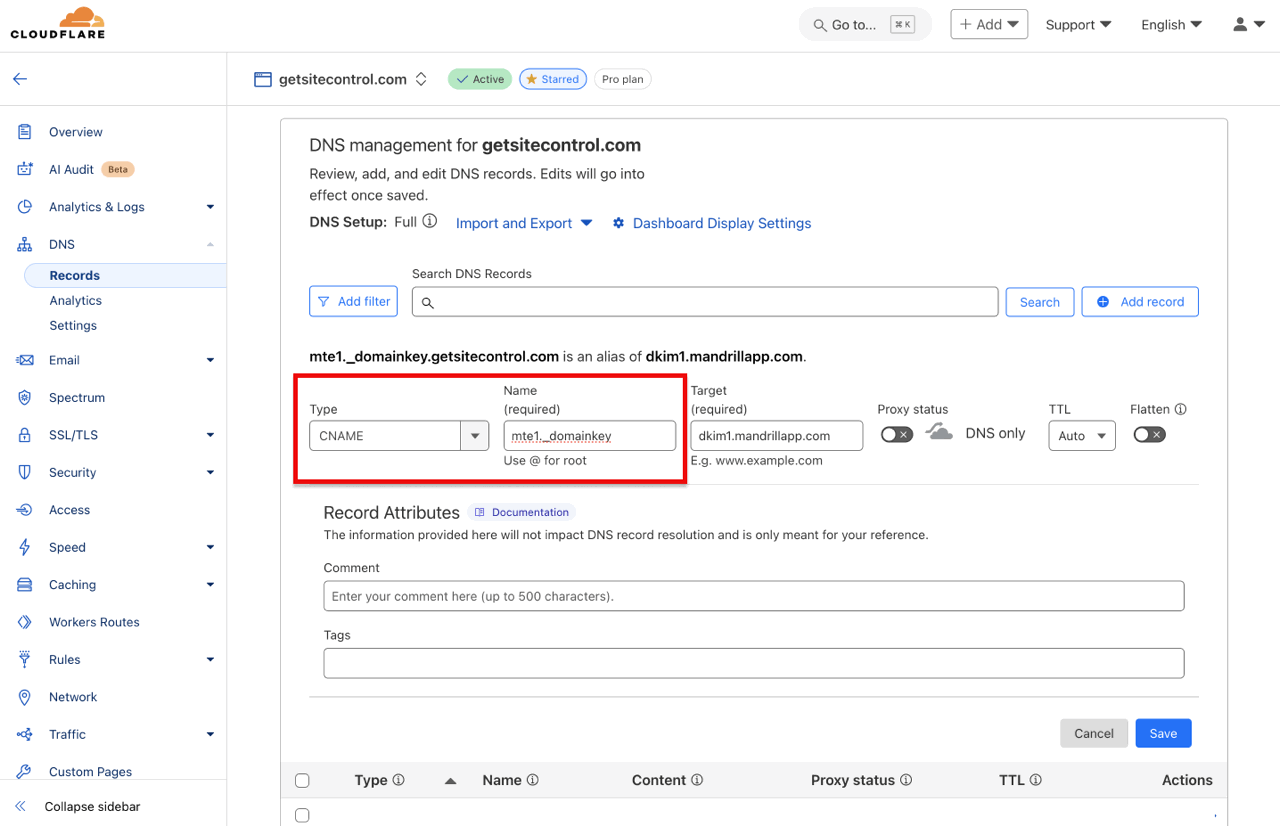Click the back arrow above the sidebar
This screenshot has width=1280, height=826.
[19, 78]
